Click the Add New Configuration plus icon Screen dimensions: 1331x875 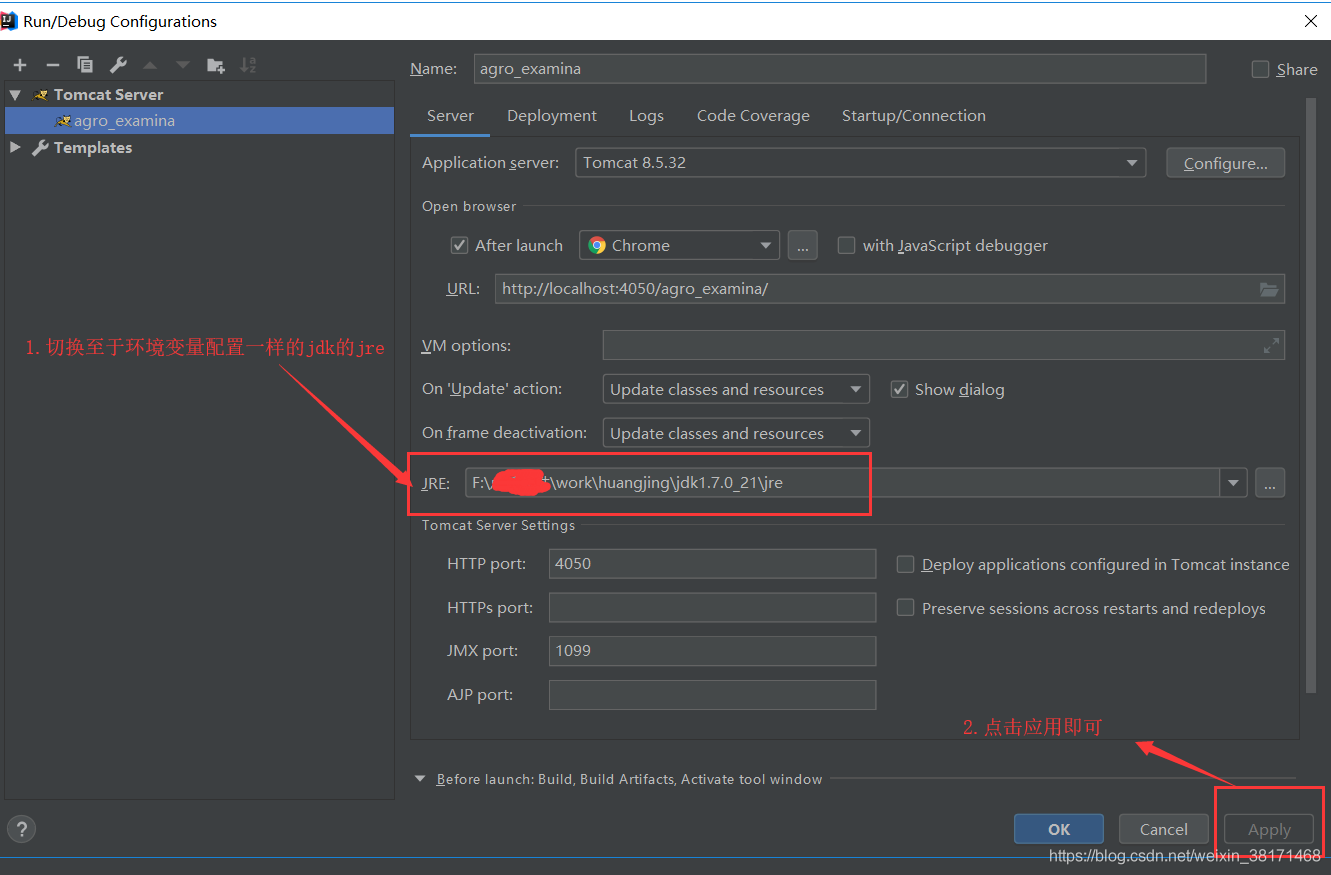20,65
